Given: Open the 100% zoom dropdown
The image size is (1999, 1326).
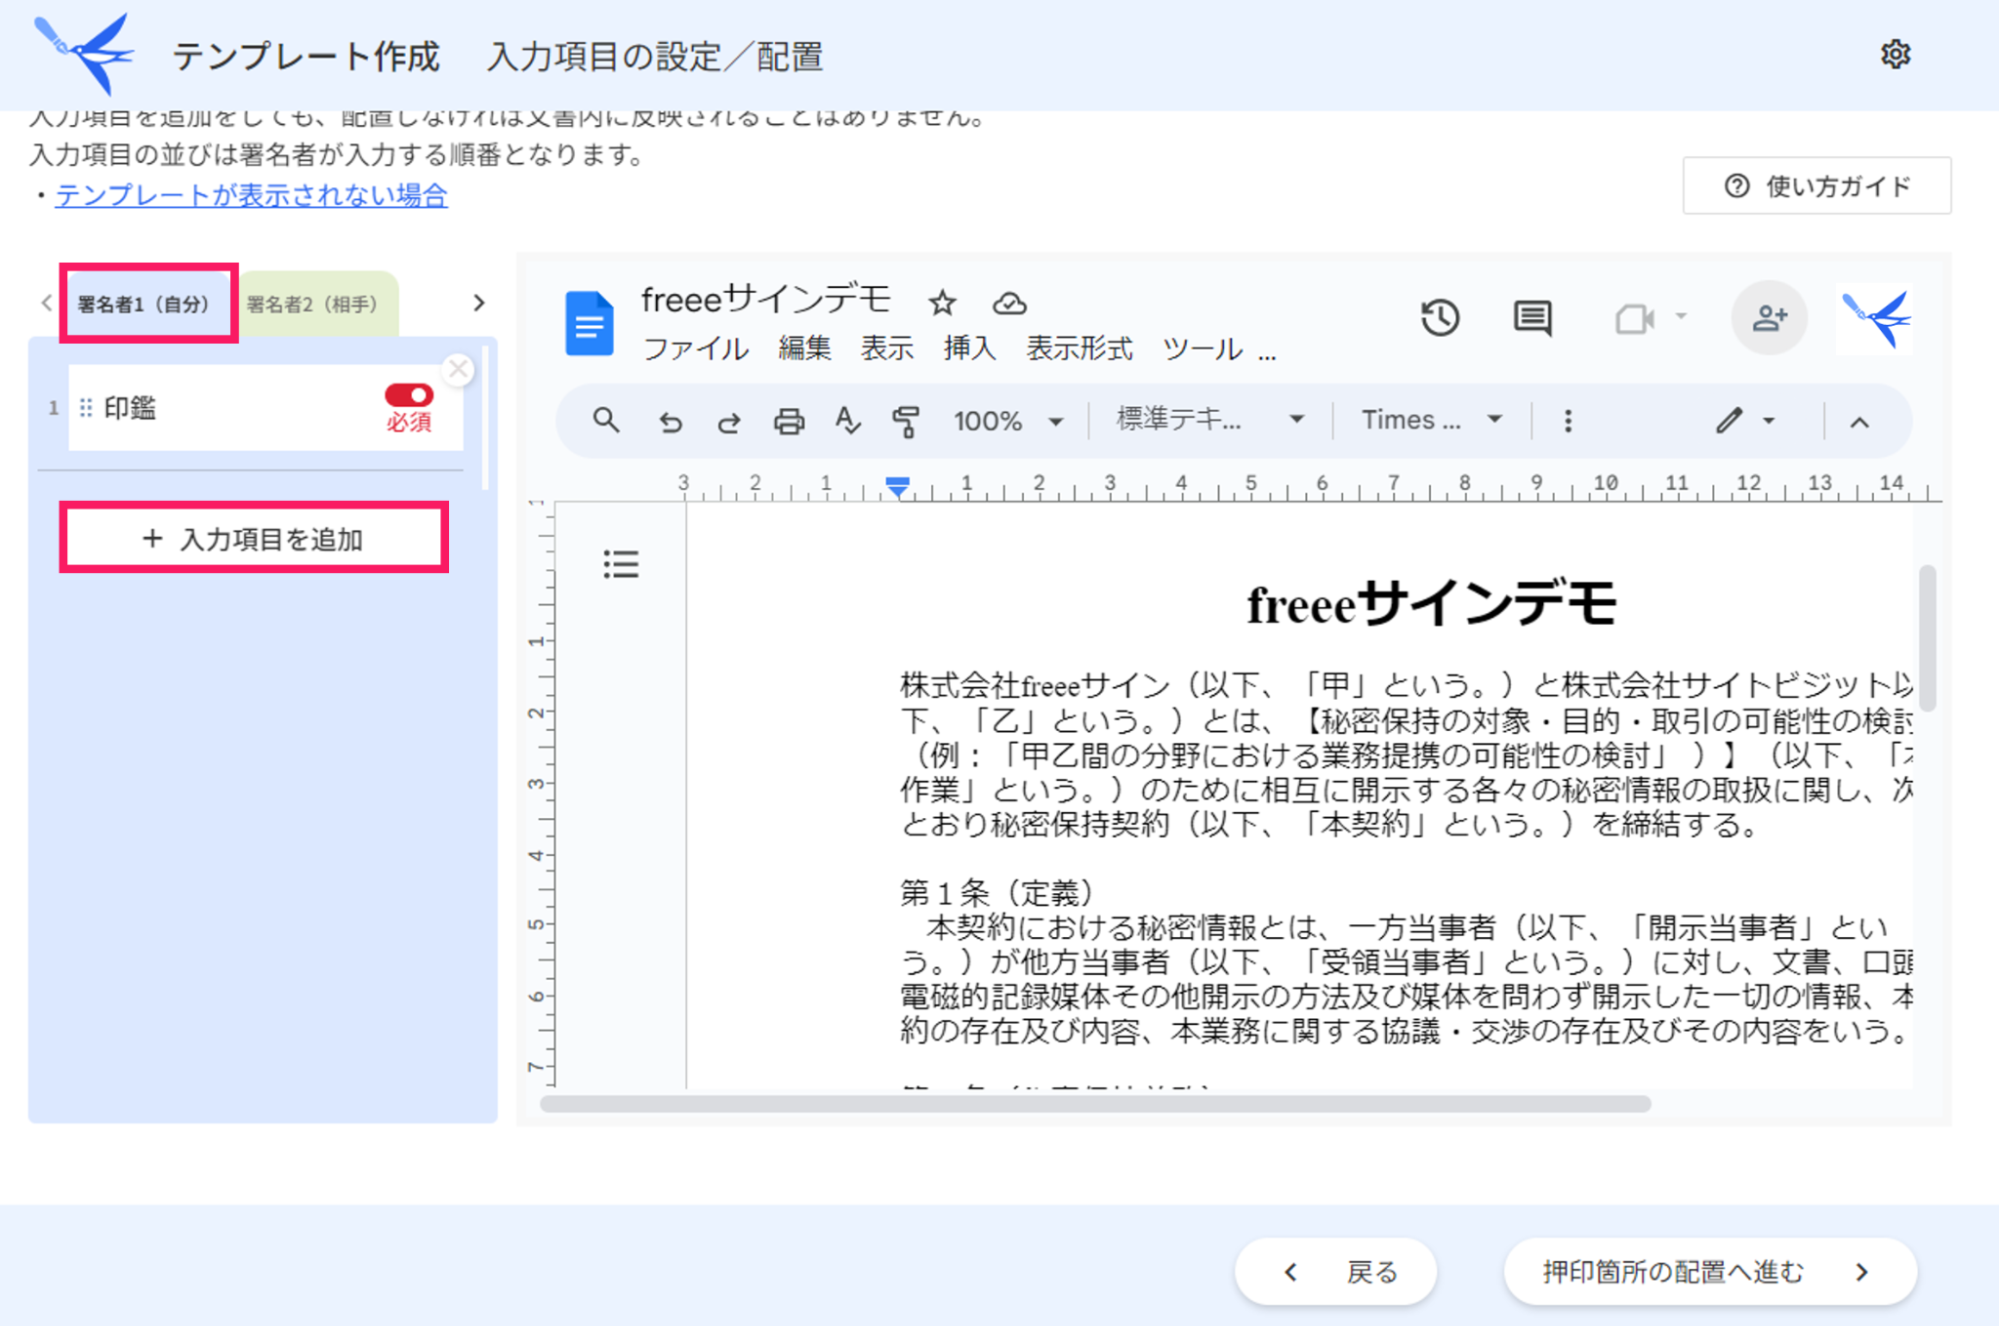Looking at the screenshot, I should coord(1008,421).
